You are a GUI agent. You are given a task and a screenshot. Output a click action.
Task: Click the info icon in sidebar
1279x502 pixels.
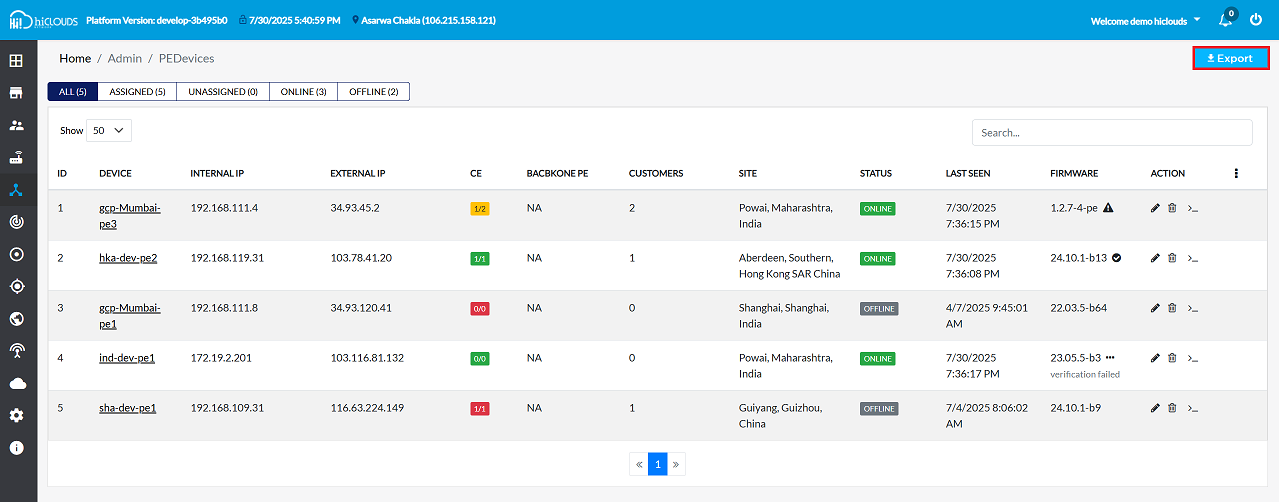coord(16,447)
